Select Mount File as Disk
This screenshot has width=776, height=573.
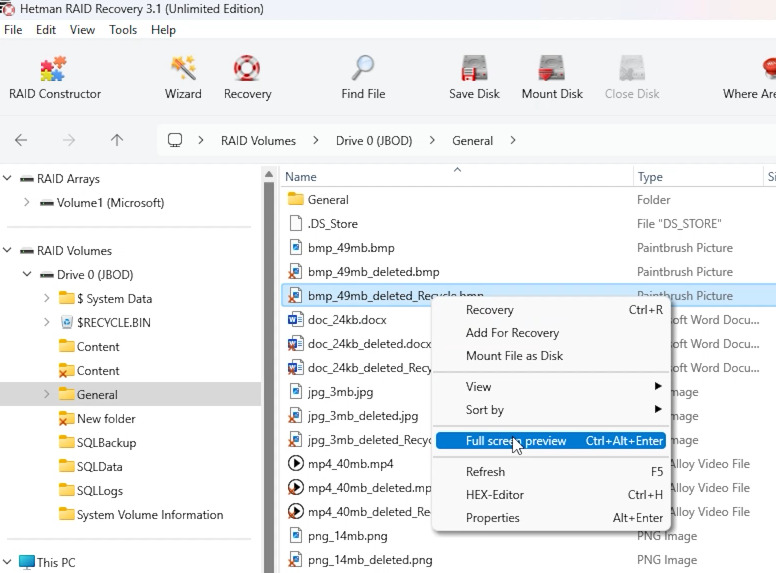(x=550, y=356)
